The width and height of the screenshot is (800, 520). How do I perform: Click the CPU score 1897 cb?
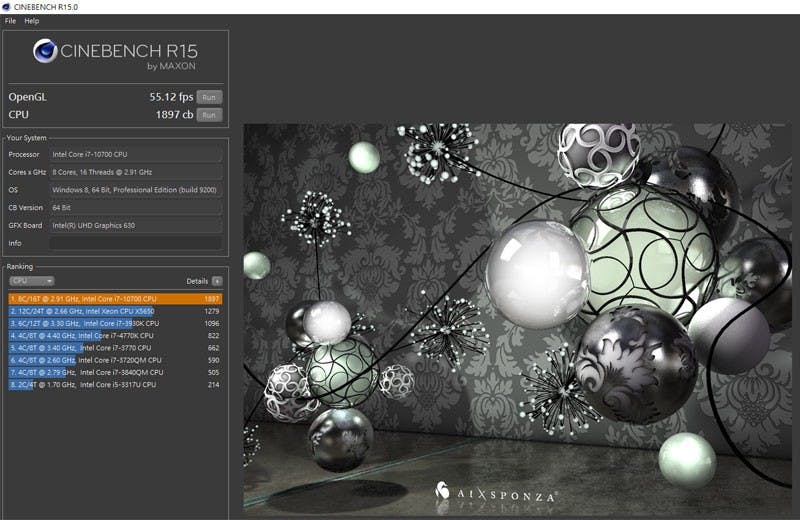[x=174, y=115]
